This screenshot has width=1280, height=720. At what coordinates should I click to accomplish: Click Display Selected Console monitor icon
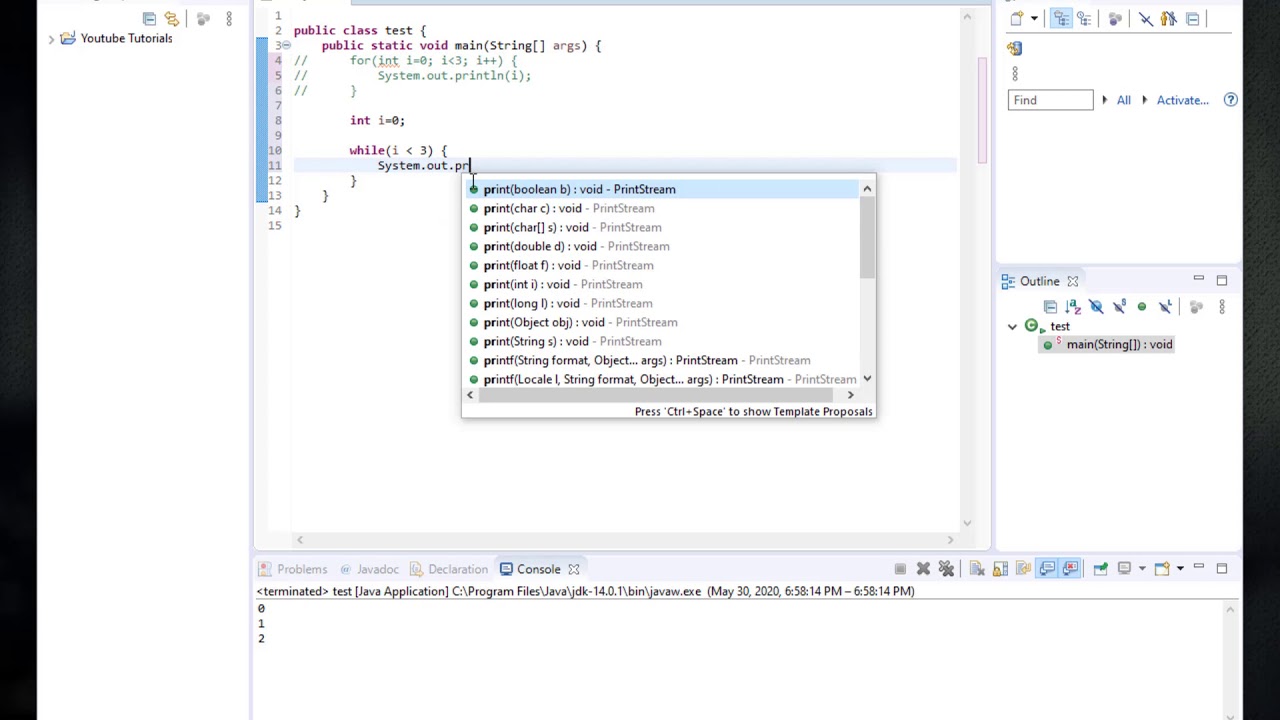[x=1124, y=569]
